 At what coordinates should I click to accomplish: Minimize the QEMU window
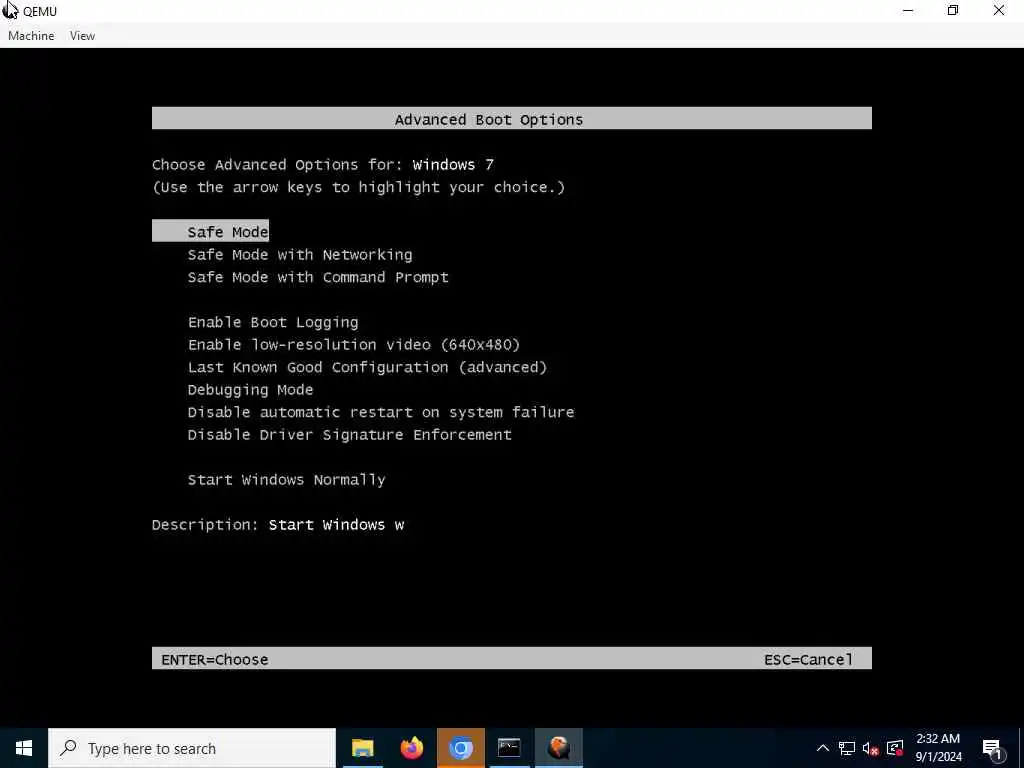tap(908, 10)
